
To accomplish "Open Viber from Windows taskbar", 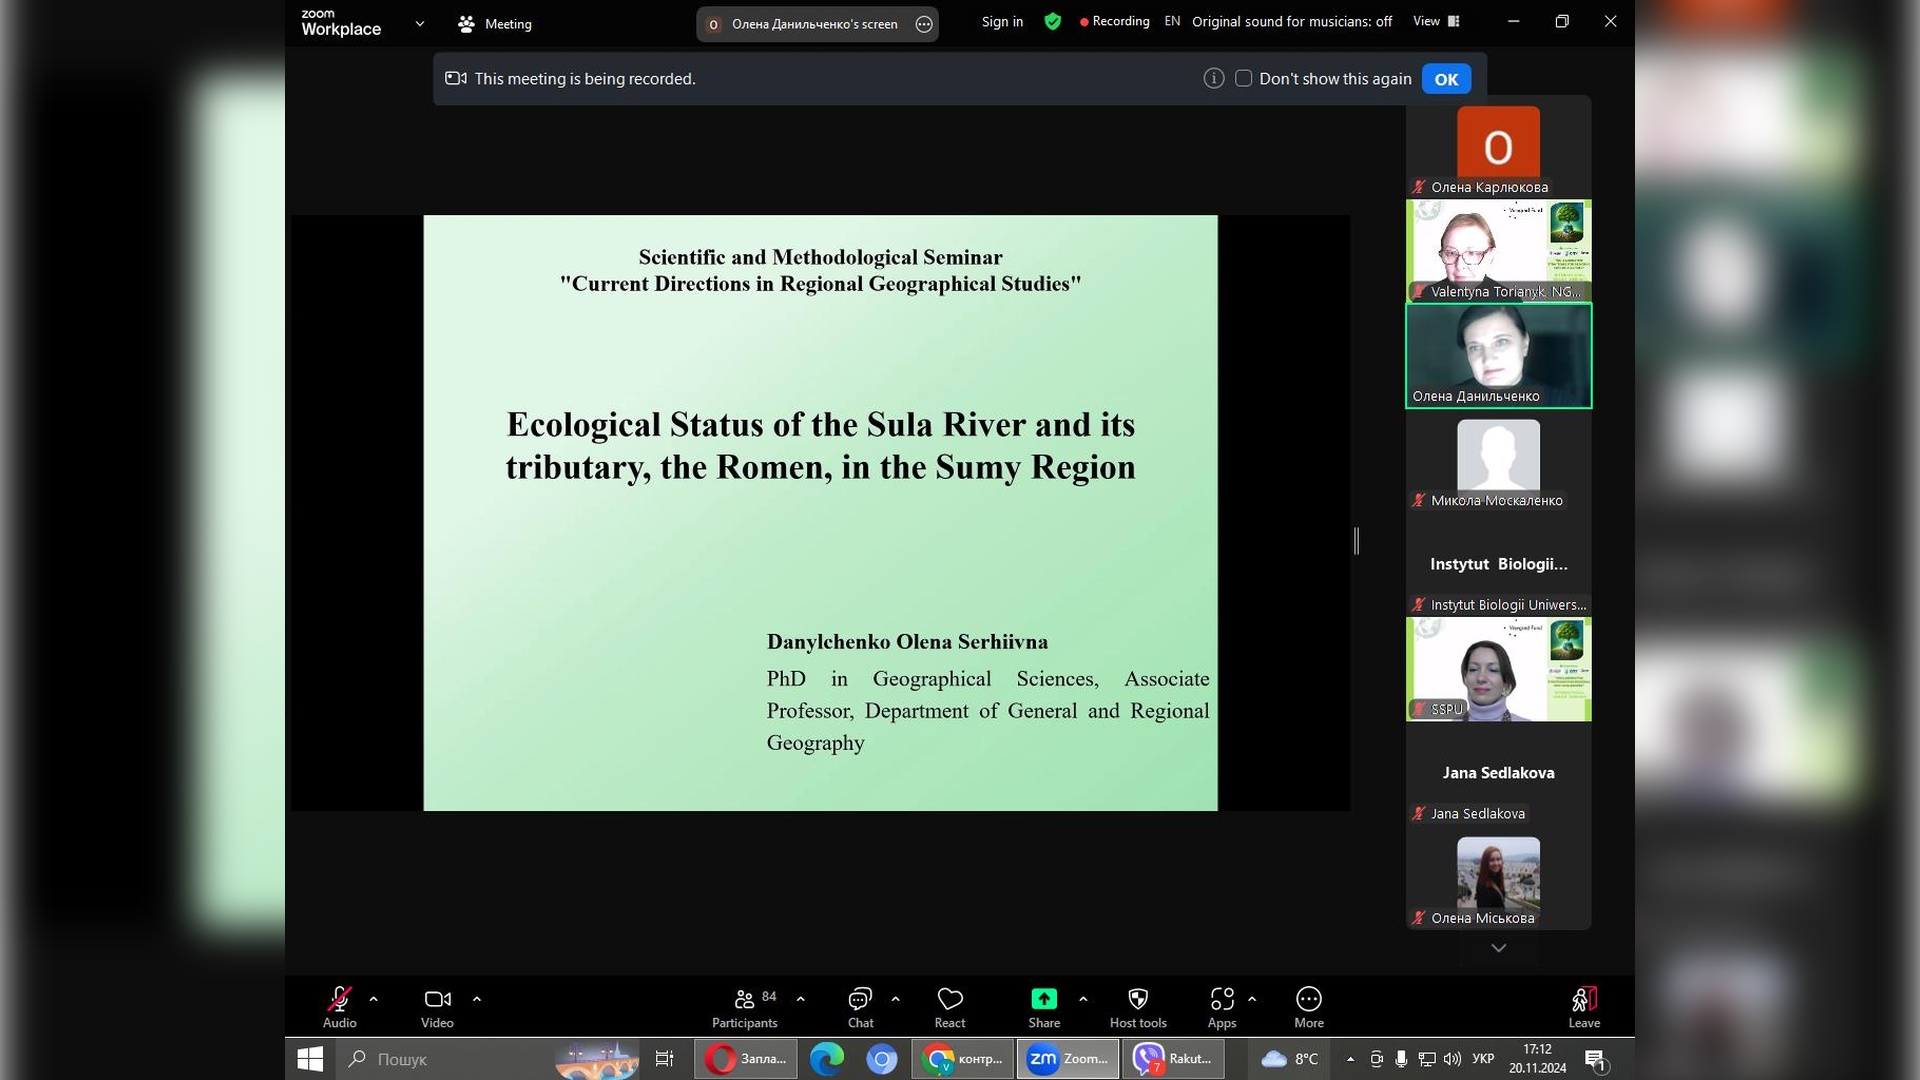I will click(1173, 1059).
